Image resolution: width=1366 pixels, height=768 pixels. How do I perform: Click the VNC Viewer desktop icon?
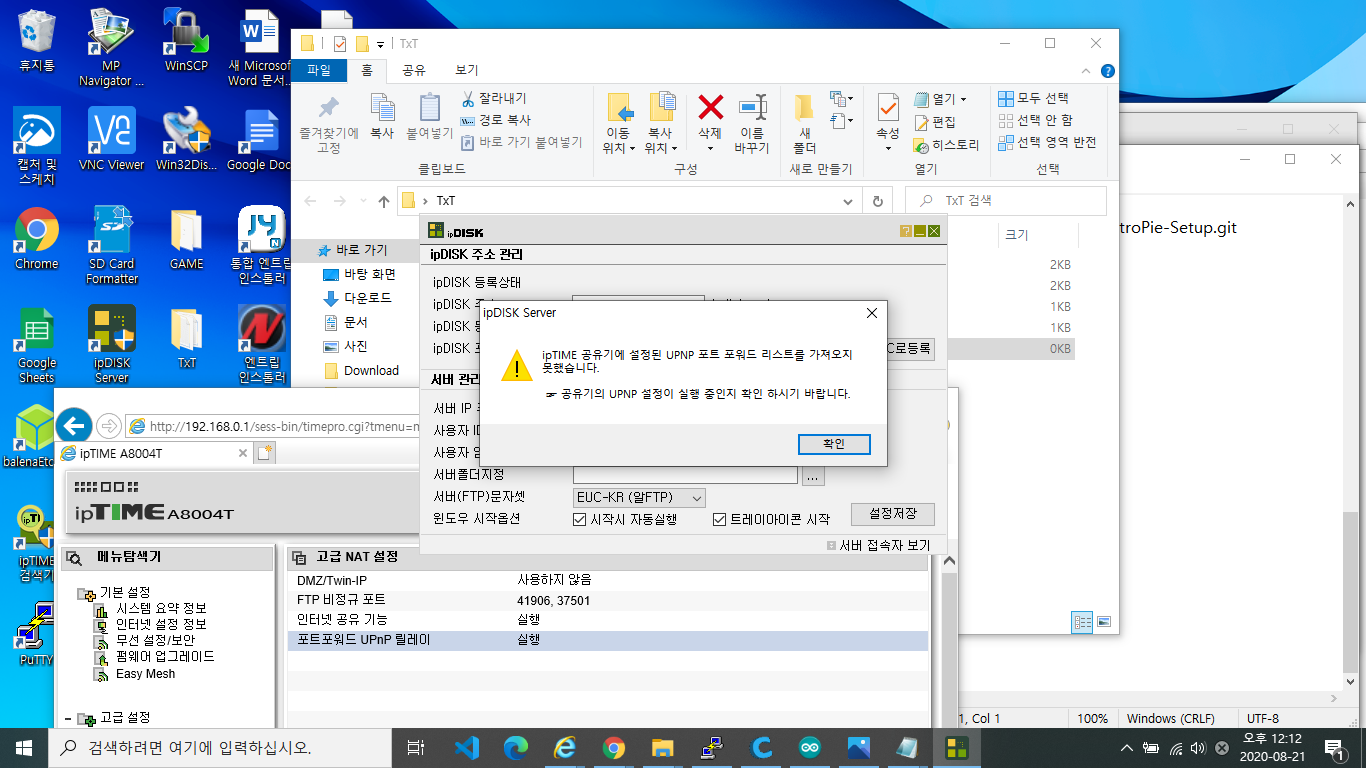[x=111, y=140]
